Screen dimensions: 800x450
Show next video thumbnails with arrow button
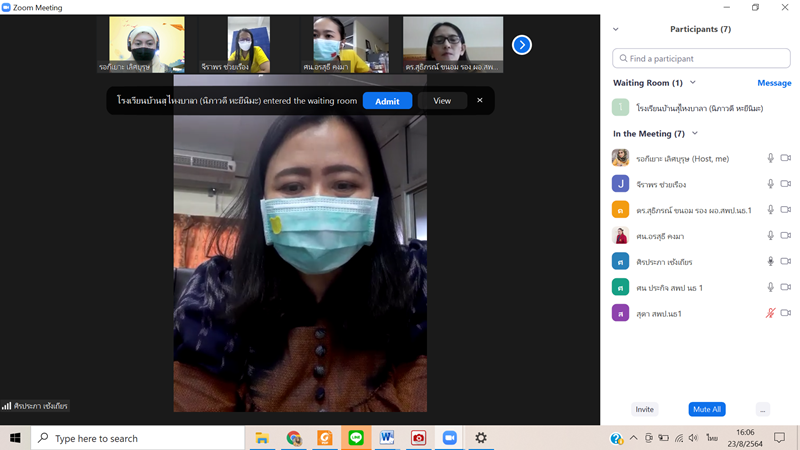pyautogui.click(x=522, y=45)
